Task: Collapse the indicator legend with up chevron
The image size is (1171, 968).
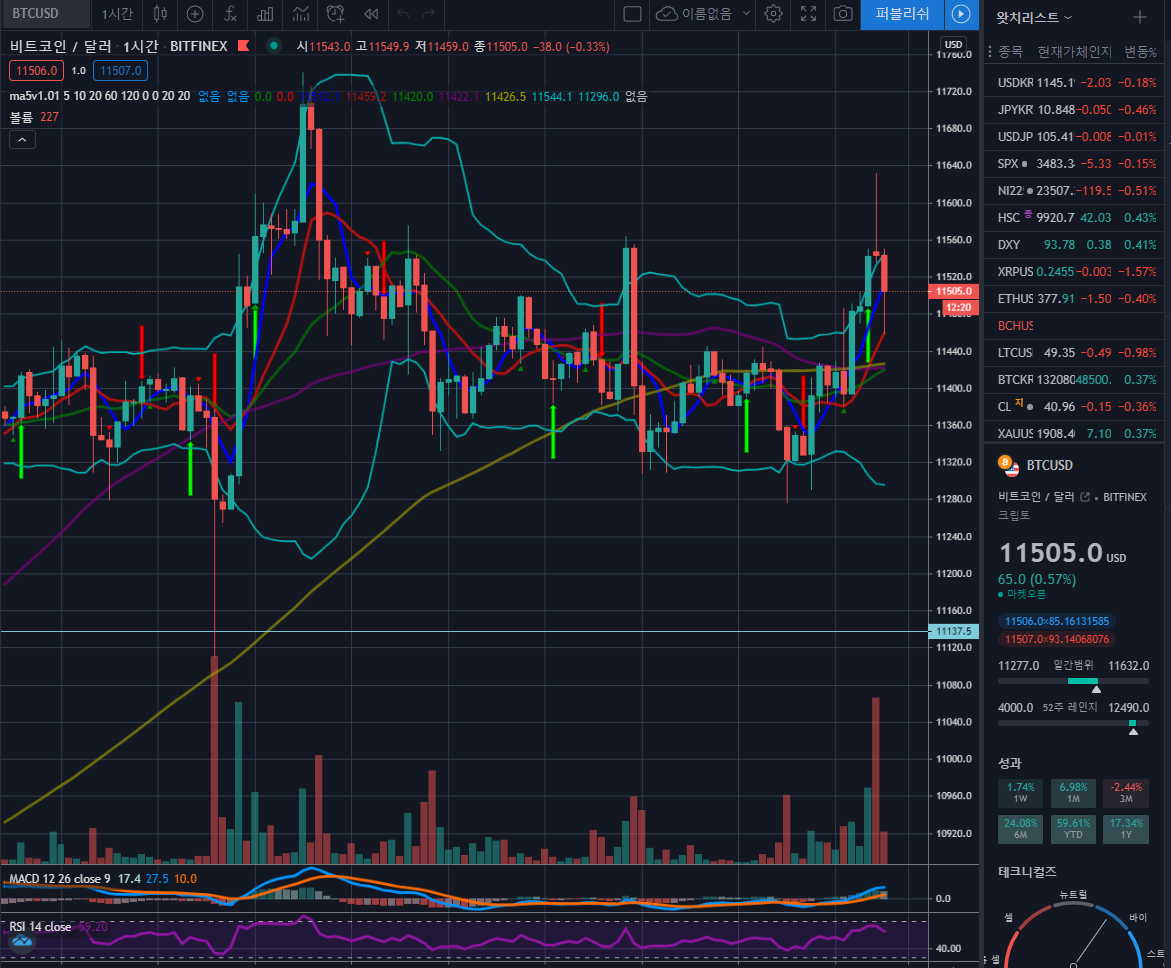Action: pyautogui.click(x=22, y=140)
